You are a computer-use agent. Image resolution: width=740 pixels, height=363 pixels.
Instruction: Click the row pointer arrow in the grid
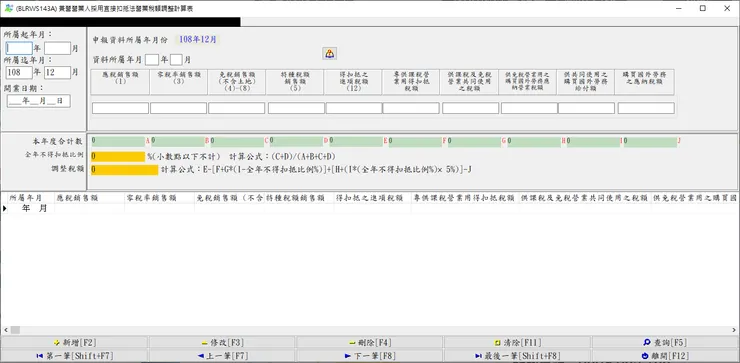tap(5, 209)
